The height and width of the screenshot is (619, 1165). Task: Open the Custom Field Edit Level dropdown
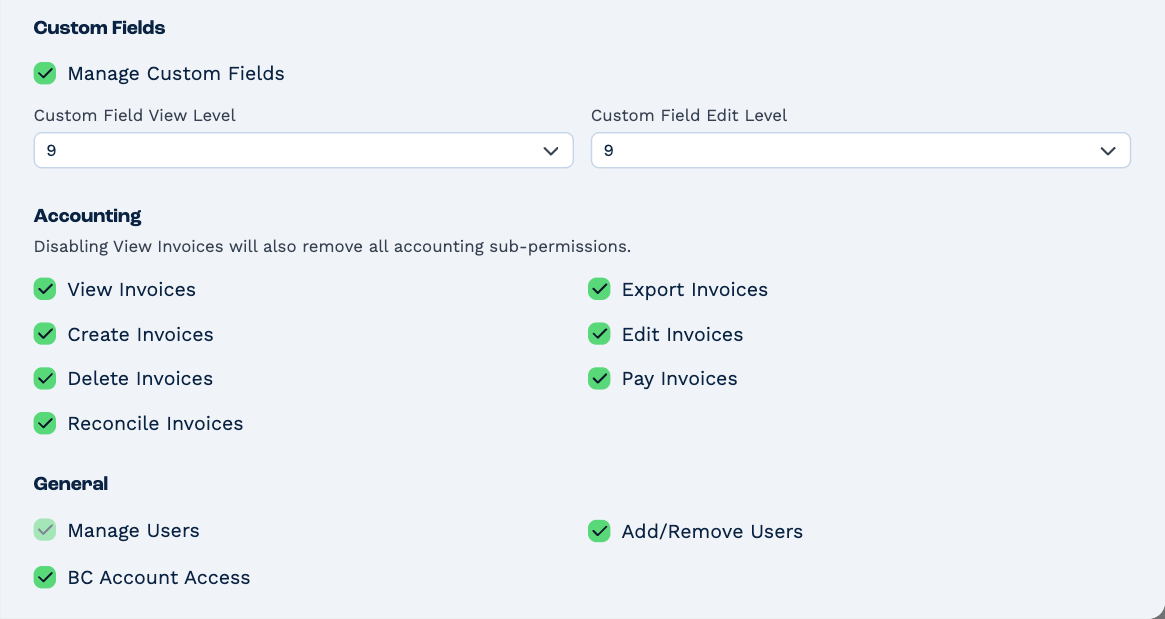[x=860, y=150]
